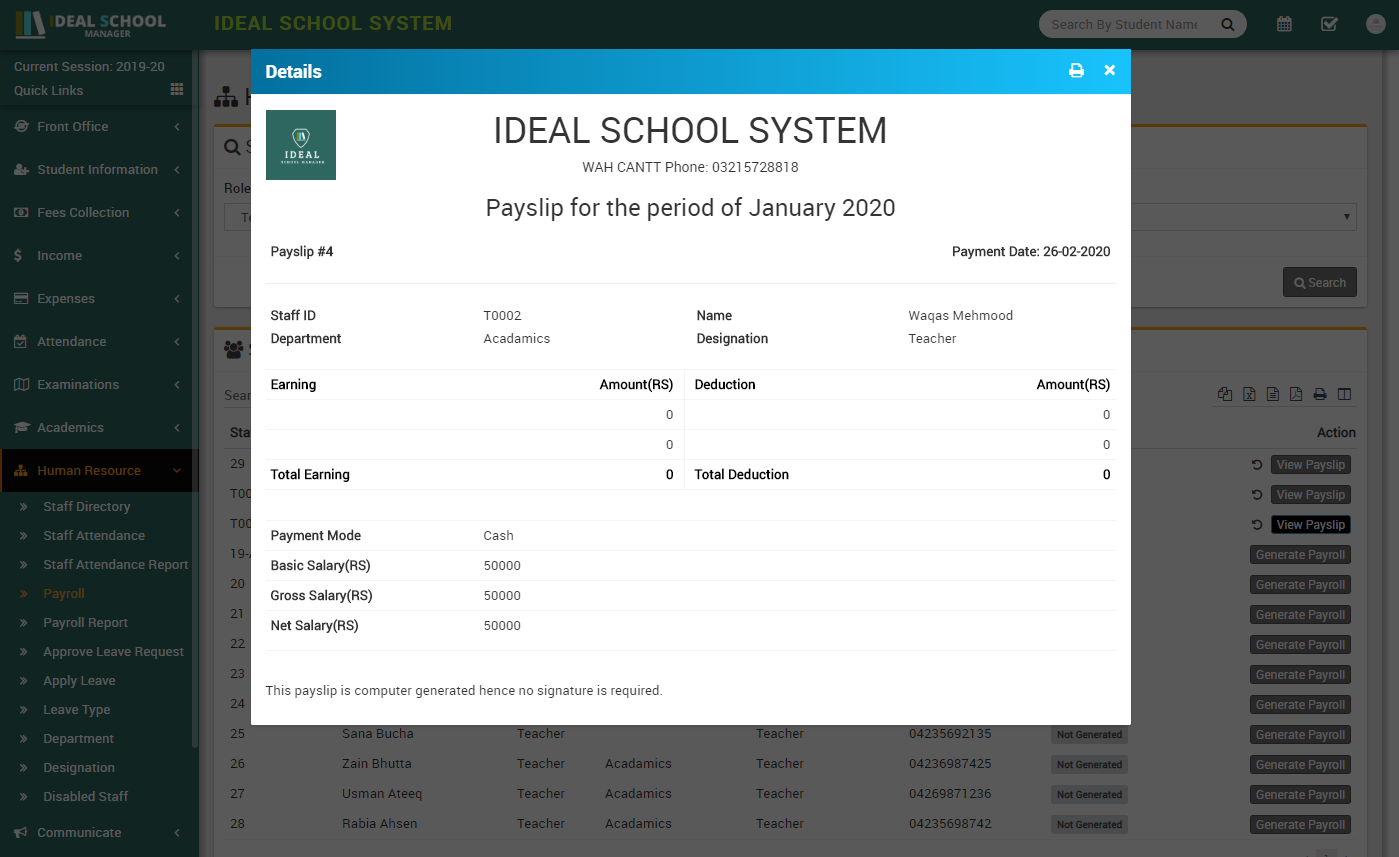Click the Print icon above staff table
This screenshot has height=857, width=1399.
pyautogui.click(x=1320, y=394)
